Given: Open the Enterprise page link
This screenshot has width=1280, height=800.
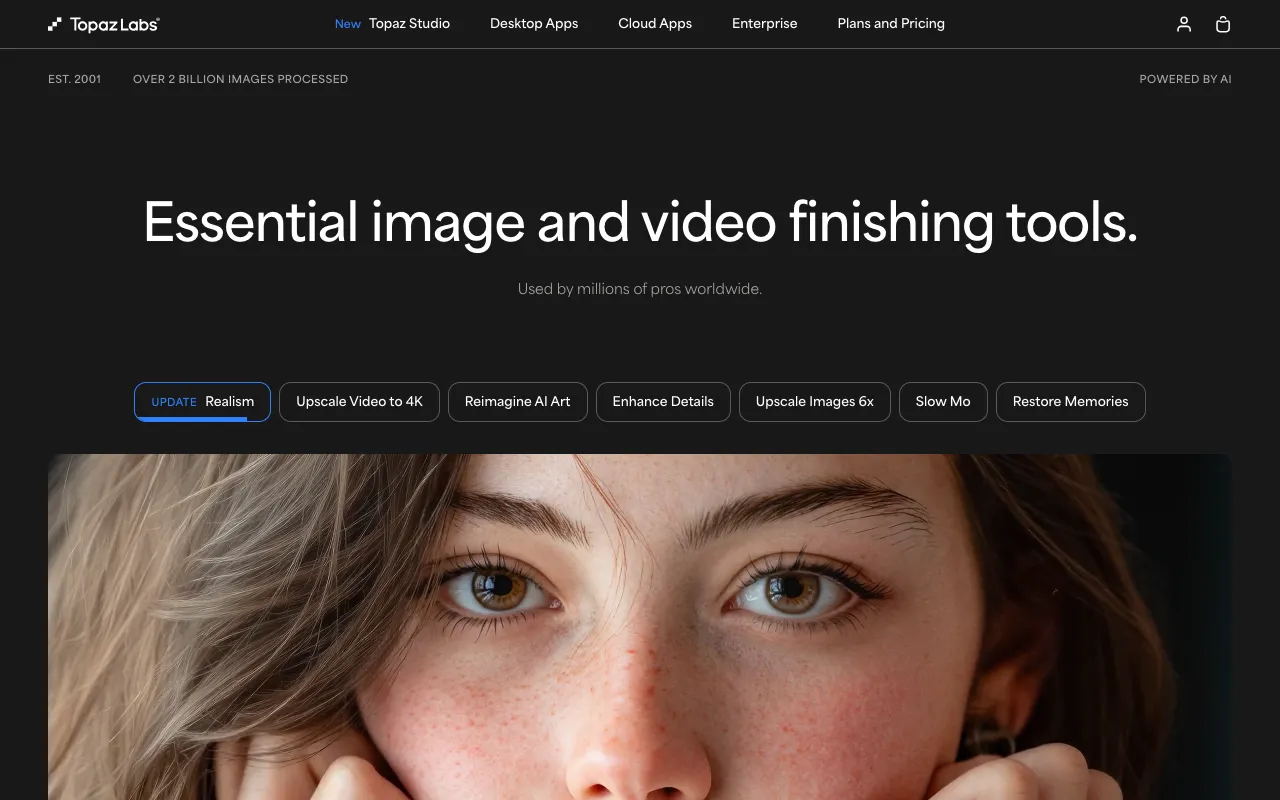Looking at the screenshot, I should pos(764,23).
